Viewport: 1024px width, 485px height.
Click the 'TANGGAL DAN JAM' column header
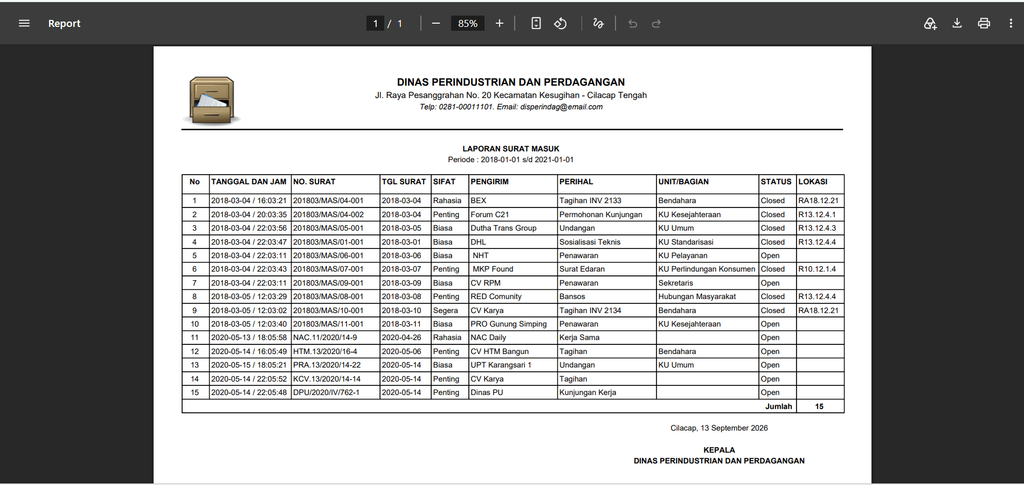(249, 182)
